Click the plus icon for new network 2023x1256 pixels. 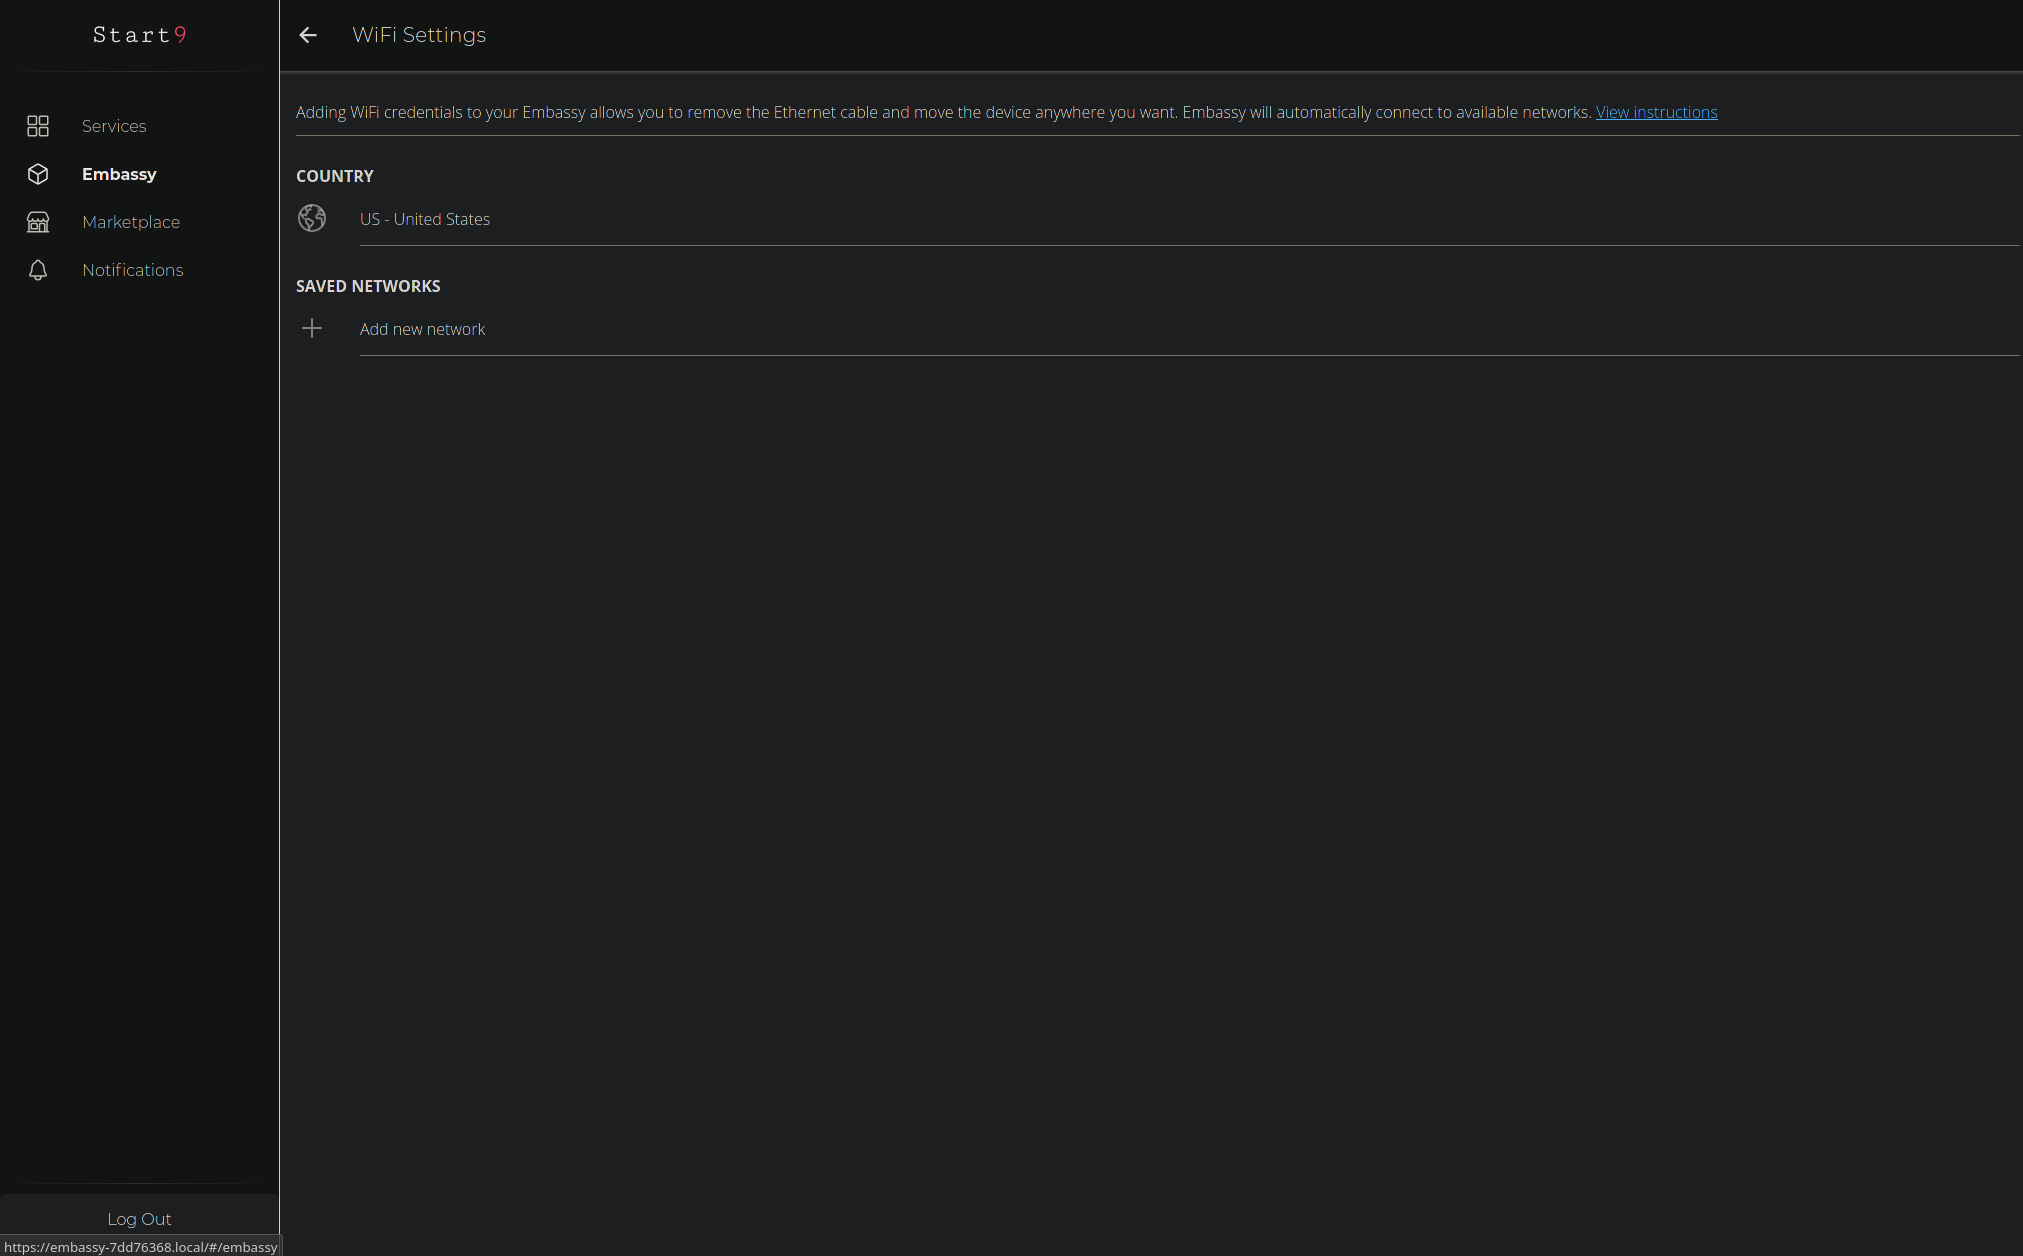click(x=312, y=328)
